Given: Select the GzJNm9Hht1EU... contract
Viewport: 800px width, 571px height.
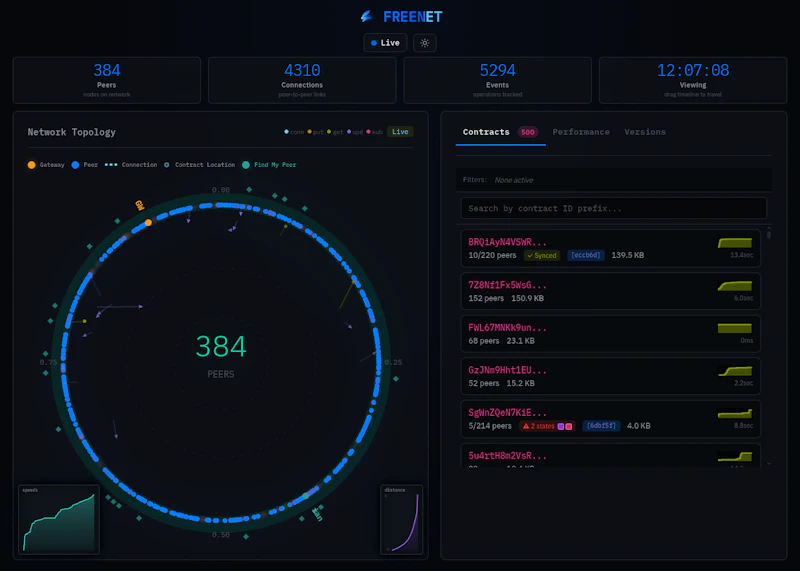Looking at the screenshot, I should (610, 376).
